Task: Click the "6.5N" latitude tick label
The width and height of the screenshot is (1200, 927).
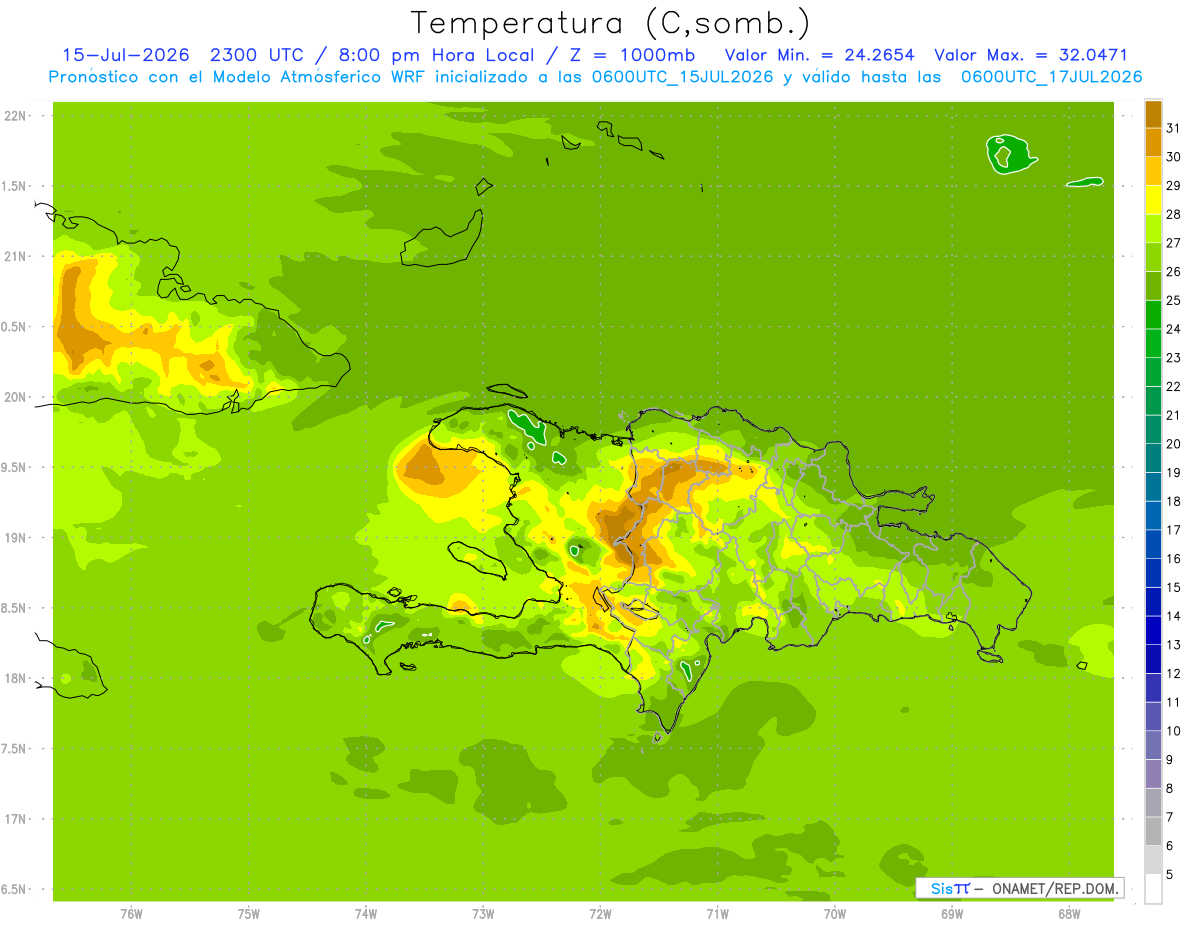Action: (15, 889)
